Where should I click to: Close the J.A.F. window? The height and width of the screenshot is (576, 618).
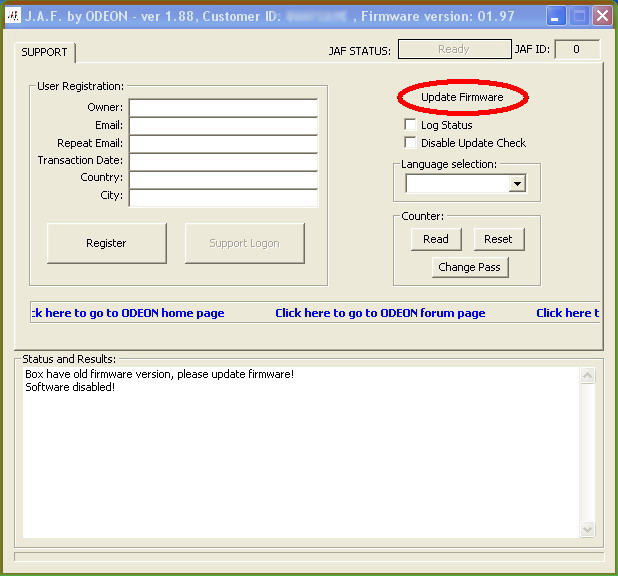point(602,16)
